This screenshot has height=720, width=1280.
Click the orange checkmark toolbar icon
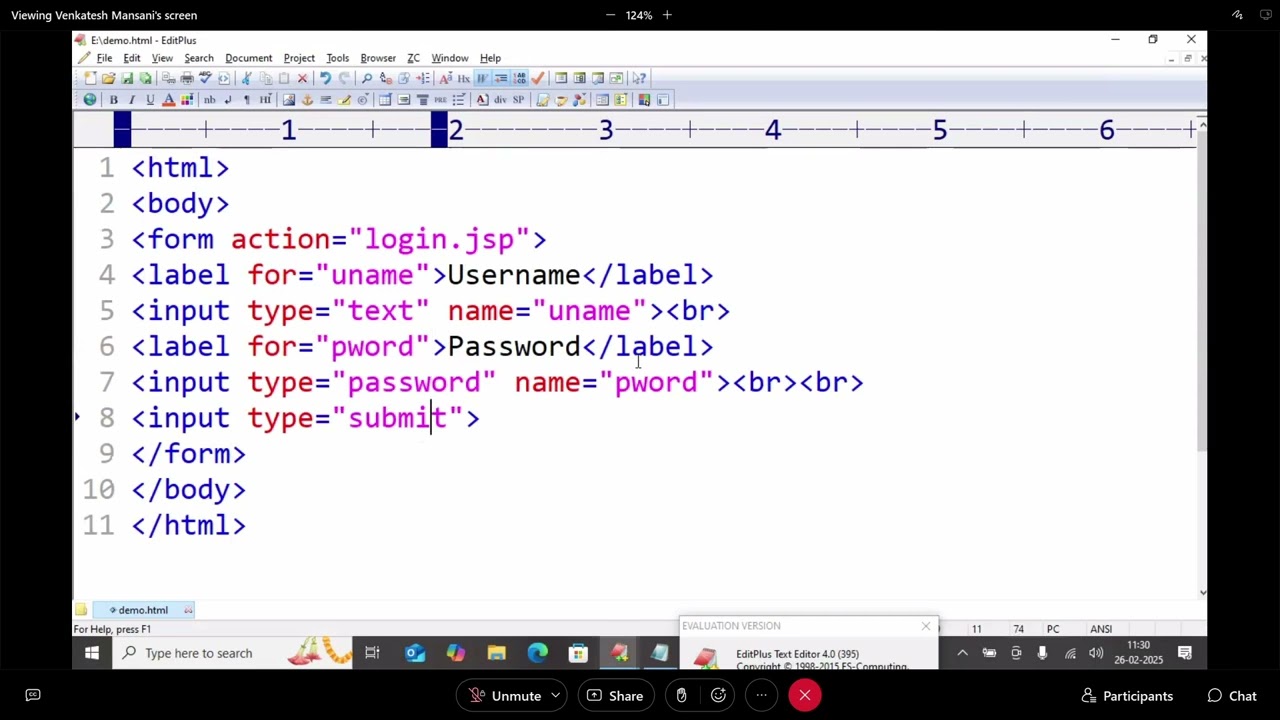click(x=538, y=78)
